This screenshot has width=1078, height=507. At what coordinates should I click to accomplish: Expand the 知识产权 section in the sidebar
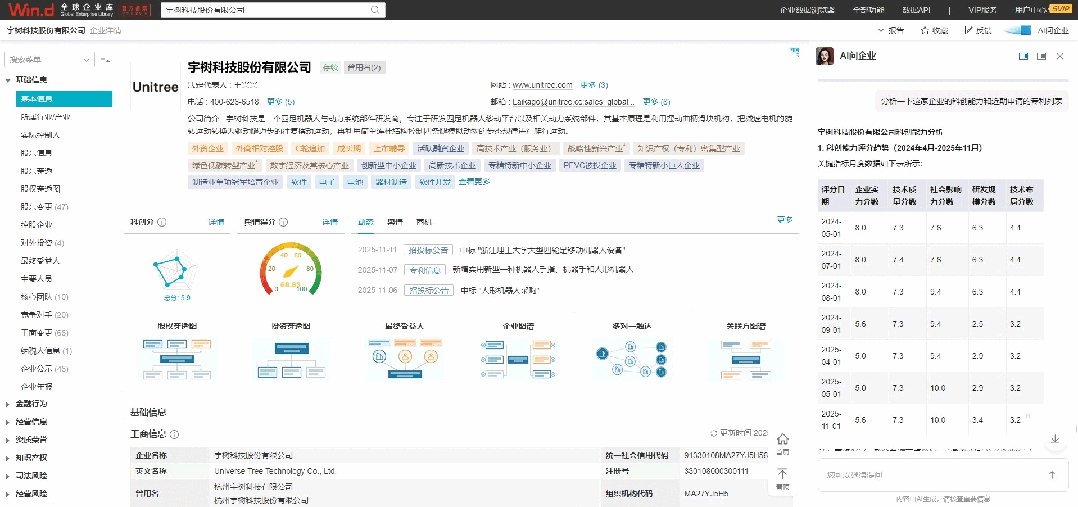(x=8, y=457)
